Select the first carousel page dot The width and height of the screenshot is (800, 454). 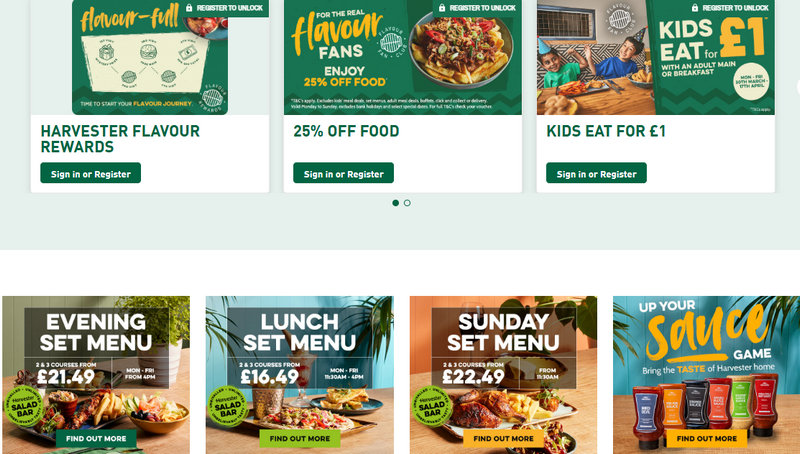tap(395, 203)
